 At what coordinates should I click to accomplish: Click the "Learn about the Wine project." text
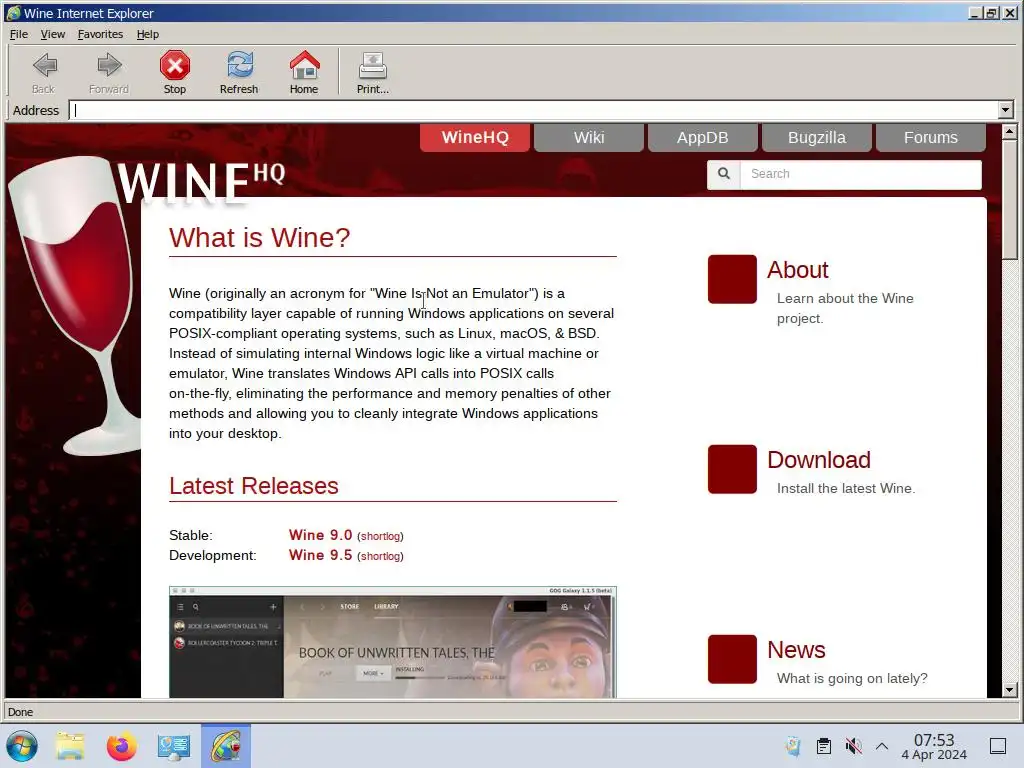pyautogui.click(x=845, y=308)
